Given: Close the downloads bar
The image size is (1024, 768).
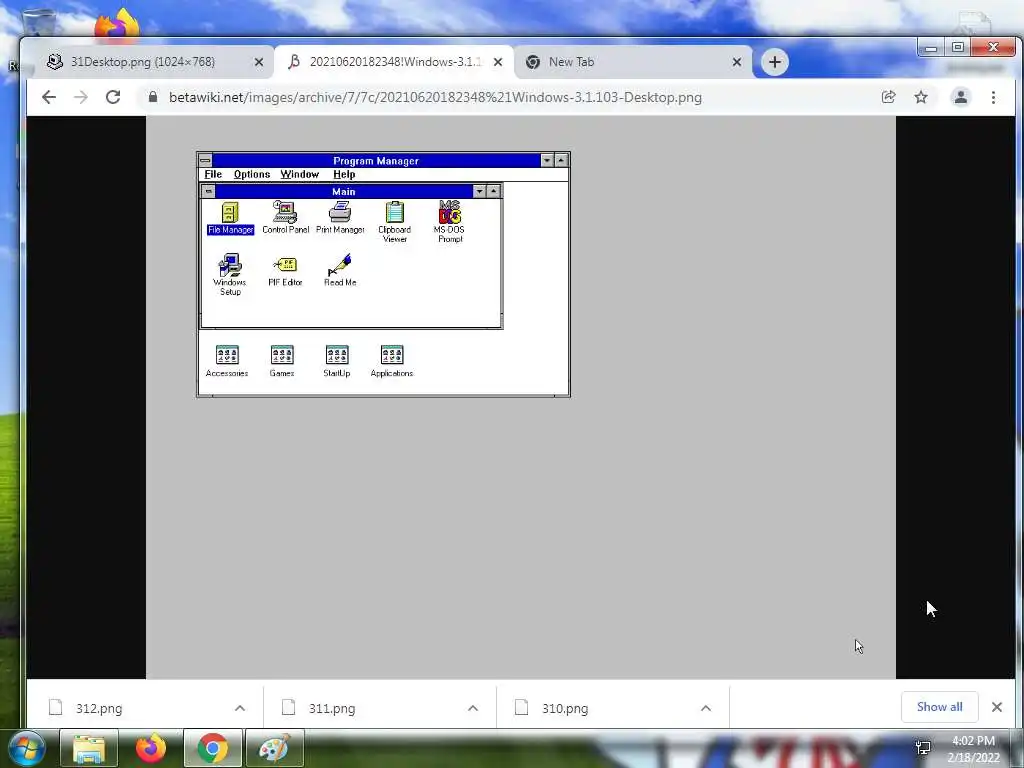Looking at the screenshot, I should click(x=997, y=707).
